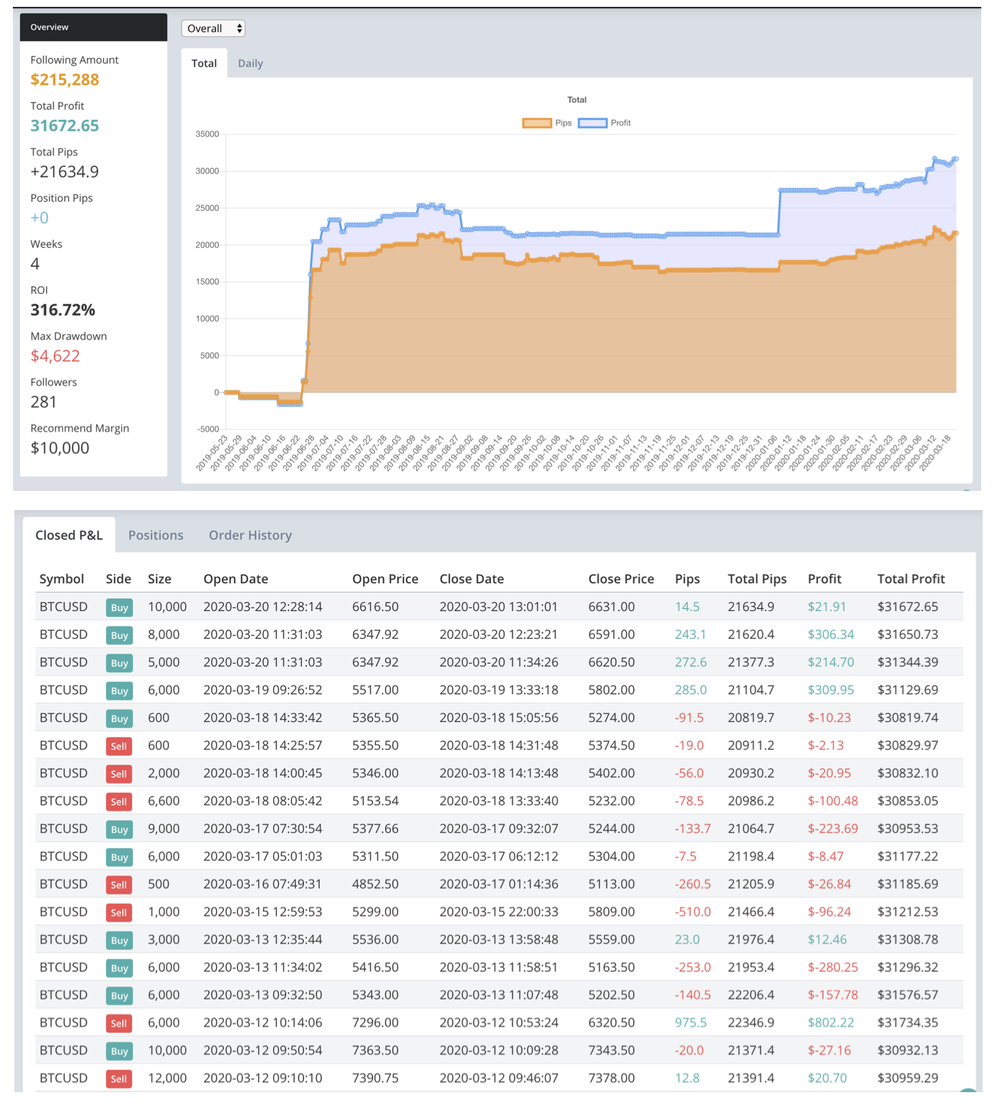Switch to the Daily chart tab
This screenshot has width=1000, height=1104.
[250, 63]
